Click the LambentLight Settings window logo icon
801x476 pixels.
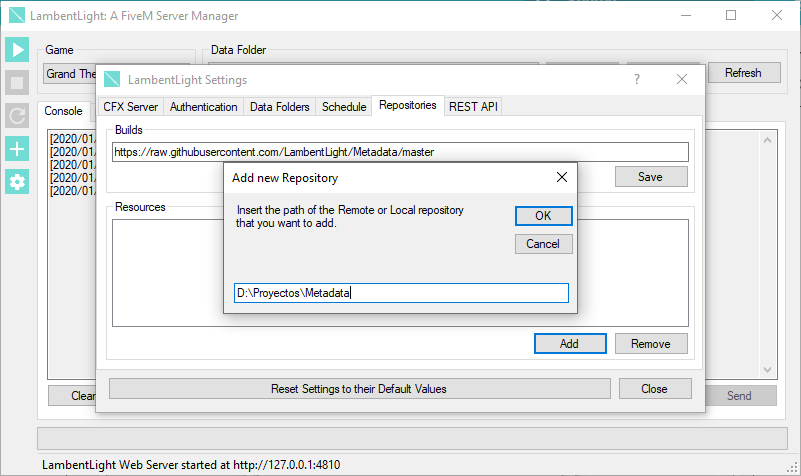(112, 79)
